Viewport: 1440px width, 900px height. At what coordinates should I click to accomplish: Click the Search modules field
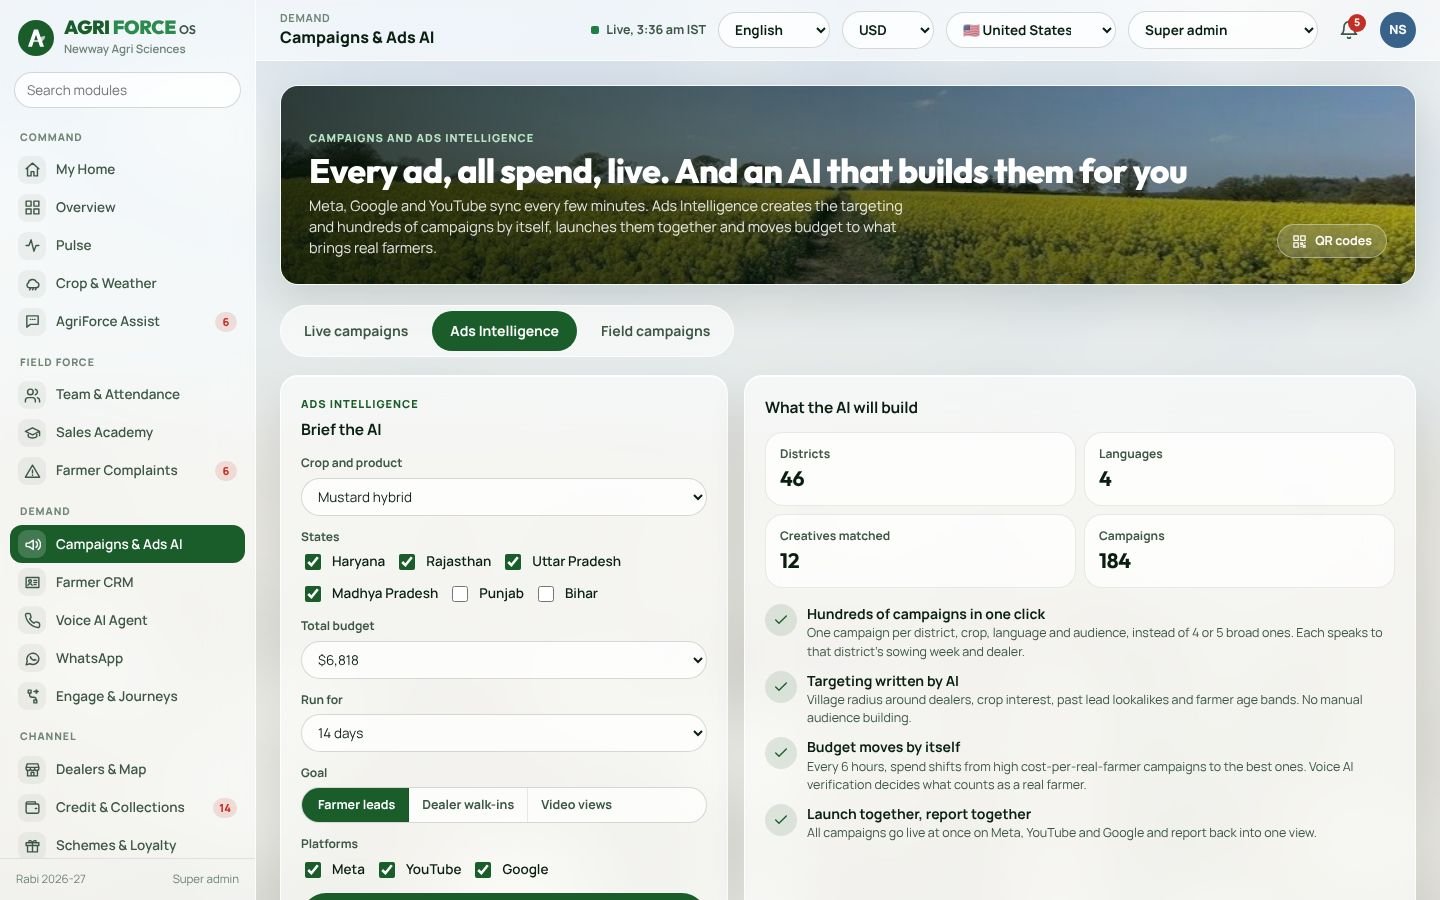127,90
